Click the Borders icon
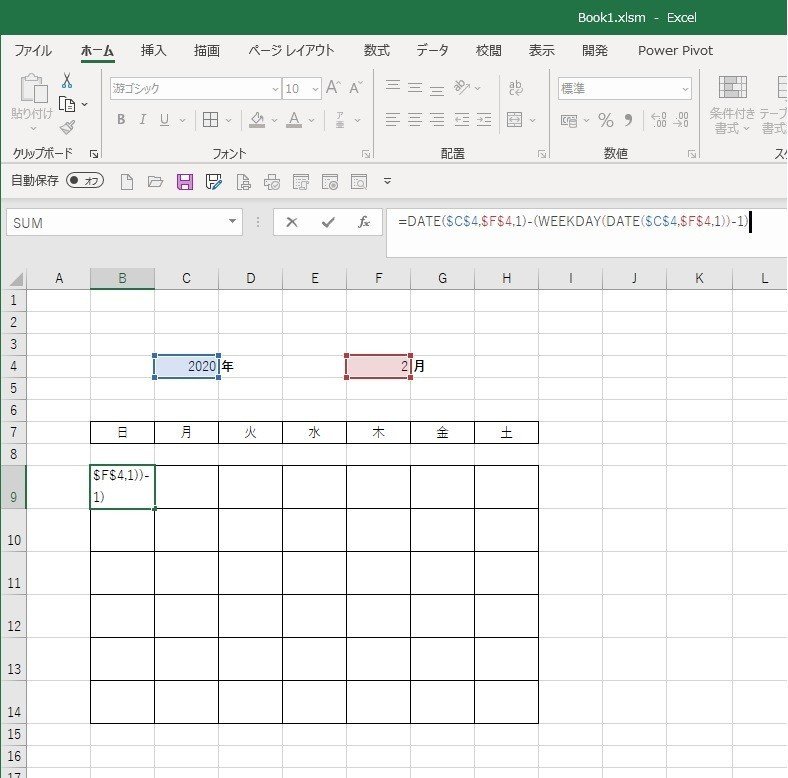Viewport: 788px width, 778px height. pyautogui.click(x=210, y=120)
